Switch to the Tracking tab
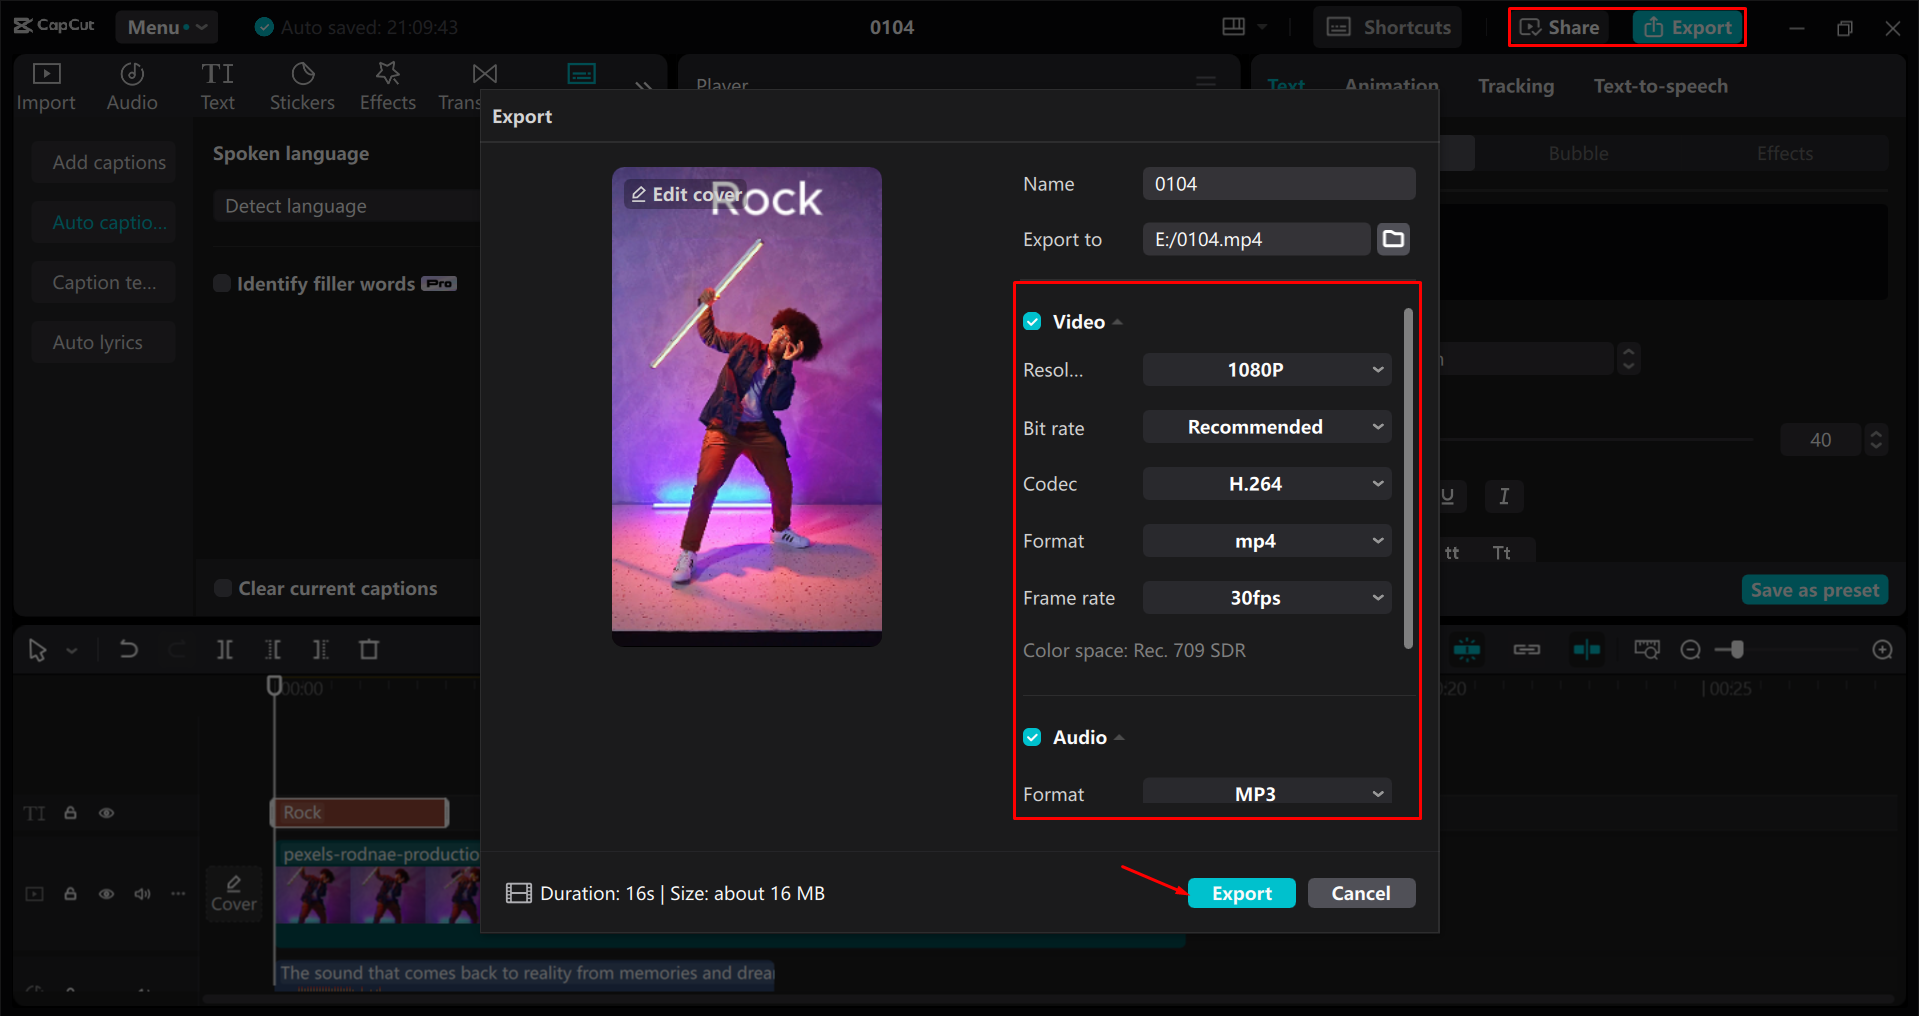 1515,86
